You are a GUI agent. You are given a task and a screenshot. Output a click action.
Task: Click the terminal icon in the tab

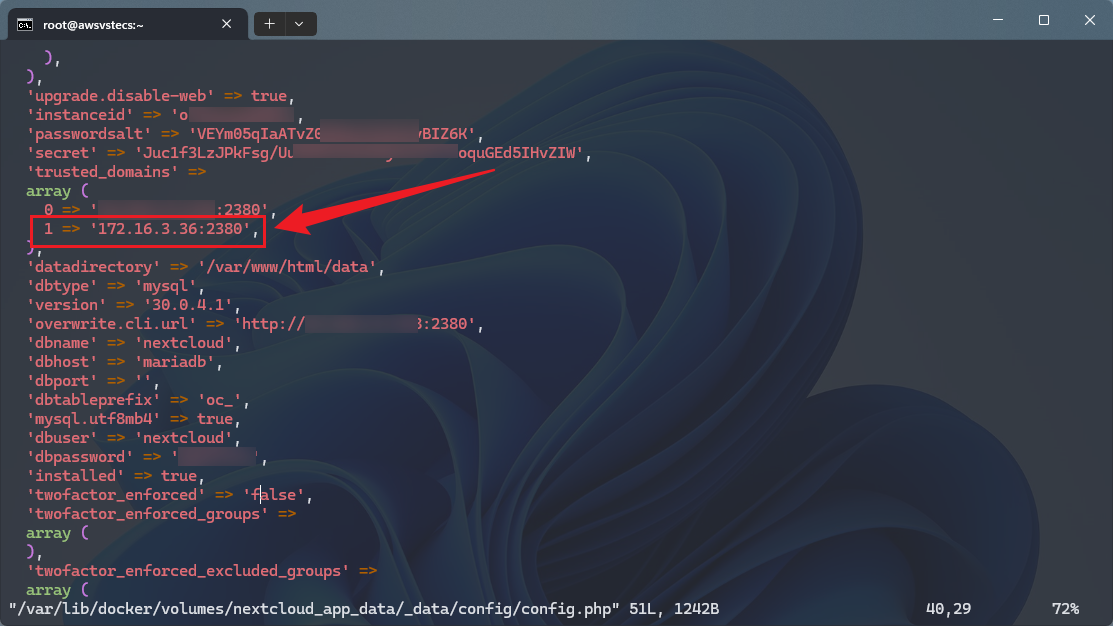point(25,25)
